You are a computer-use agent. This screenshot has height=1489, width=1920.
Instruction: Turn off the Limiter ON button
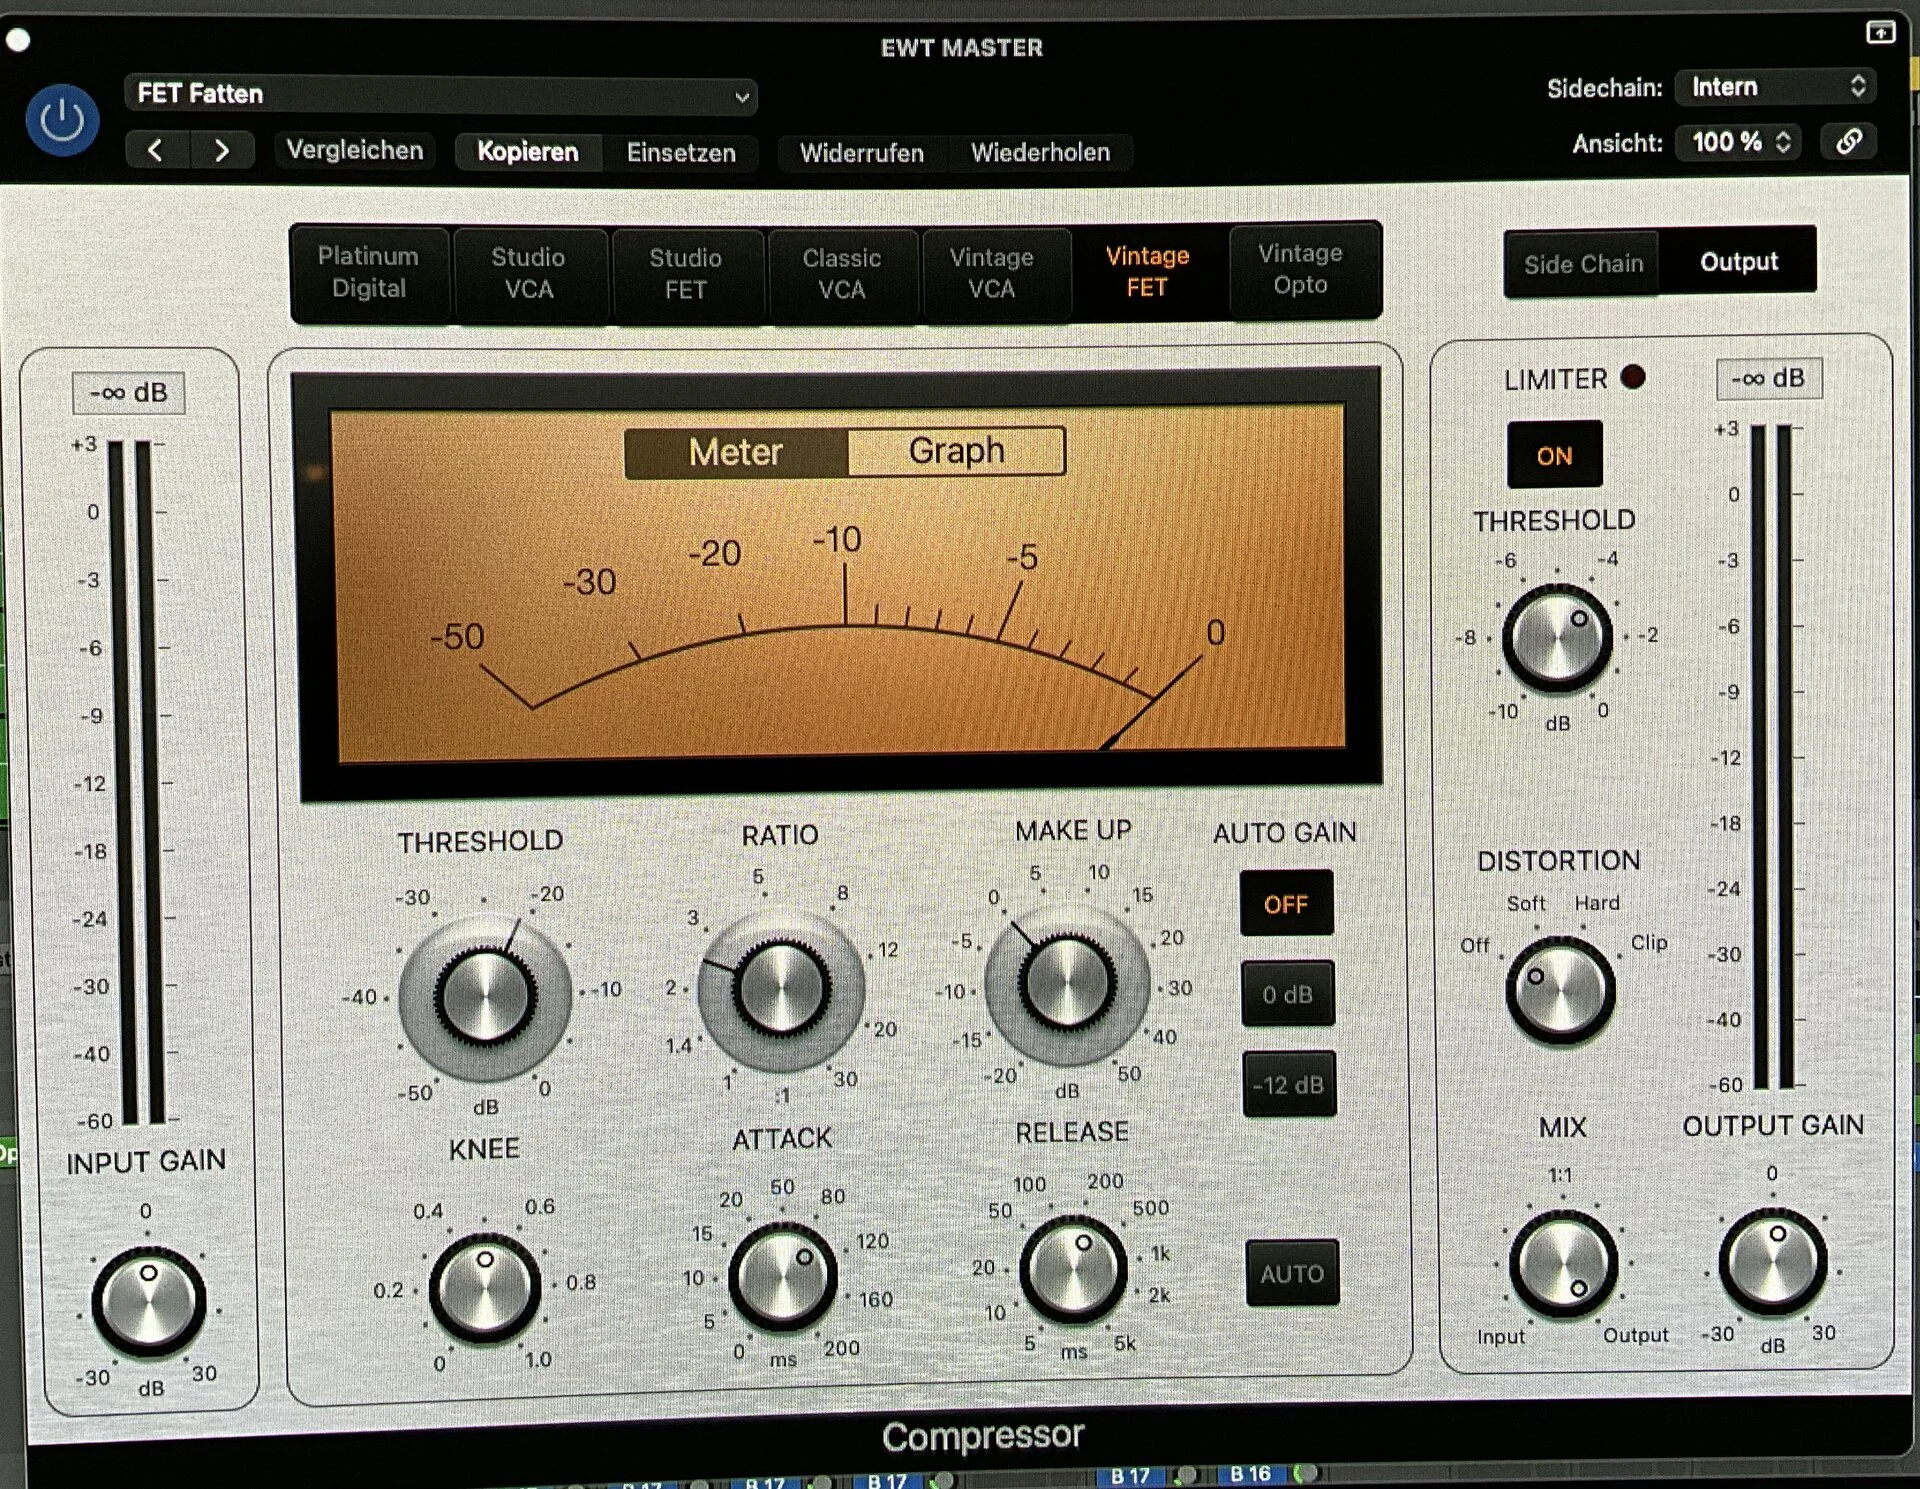[x=1554, y=456]
